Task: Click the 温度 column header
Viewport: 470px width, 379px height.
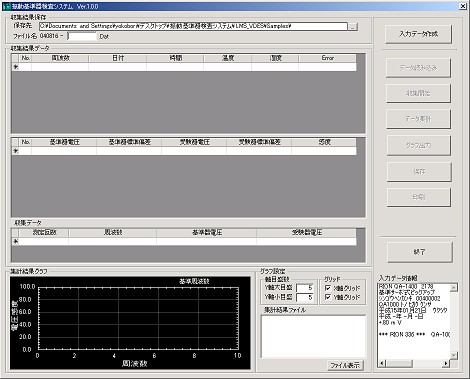Action: 228,58
